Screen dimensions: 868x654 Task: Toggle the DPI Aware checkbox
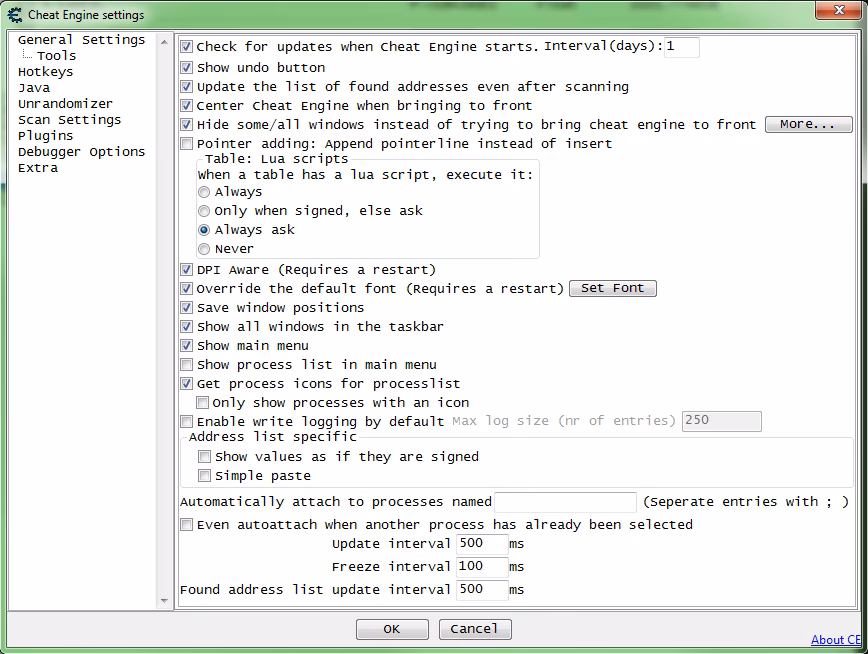(187, 270)
